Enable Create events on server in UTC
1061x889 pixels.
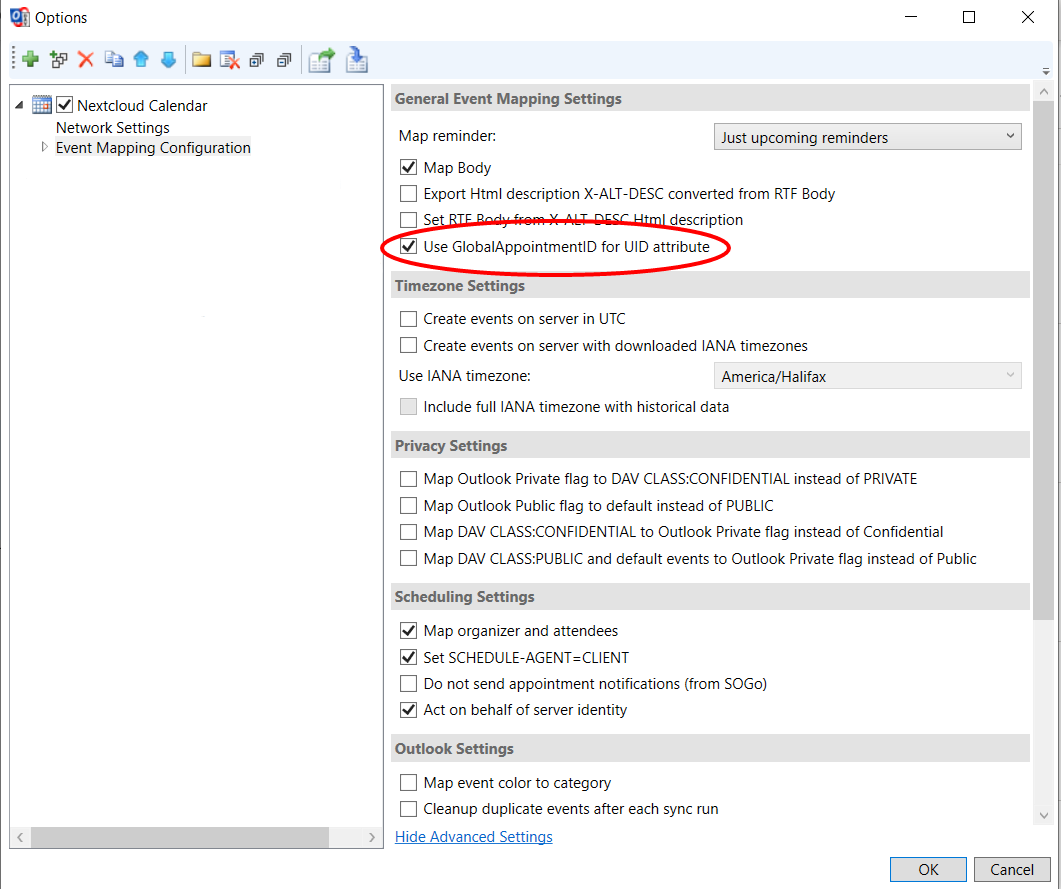click(408, 319)
